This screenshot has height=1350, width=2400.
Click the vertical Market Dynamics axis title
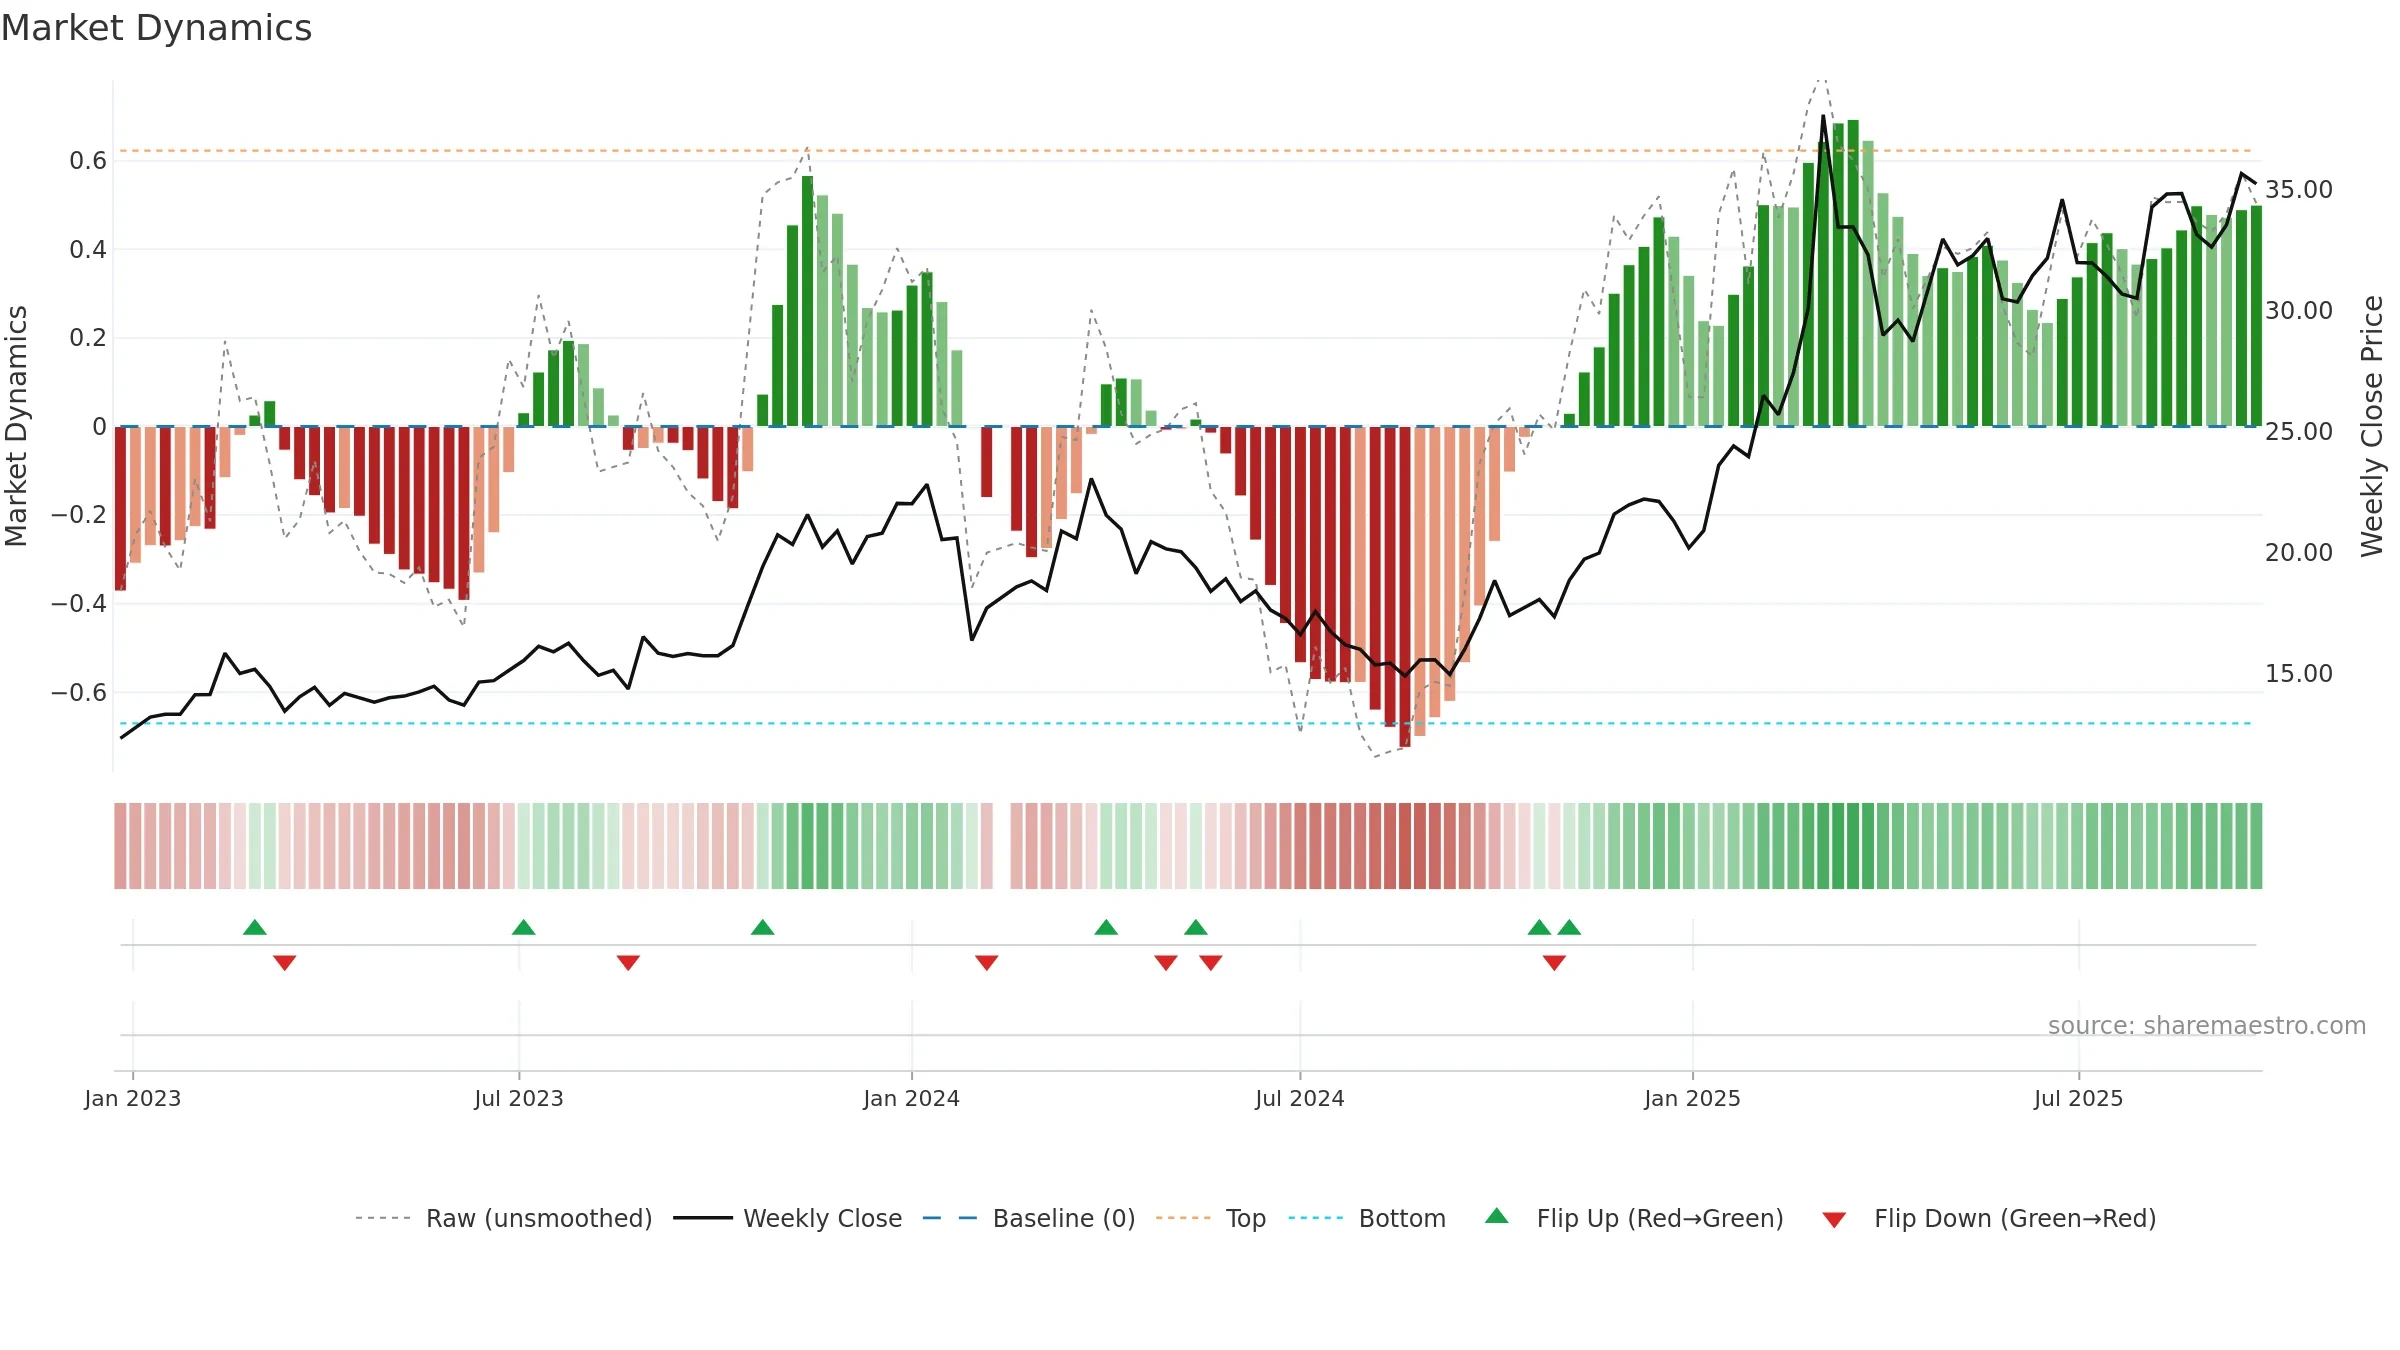(16, 426)
